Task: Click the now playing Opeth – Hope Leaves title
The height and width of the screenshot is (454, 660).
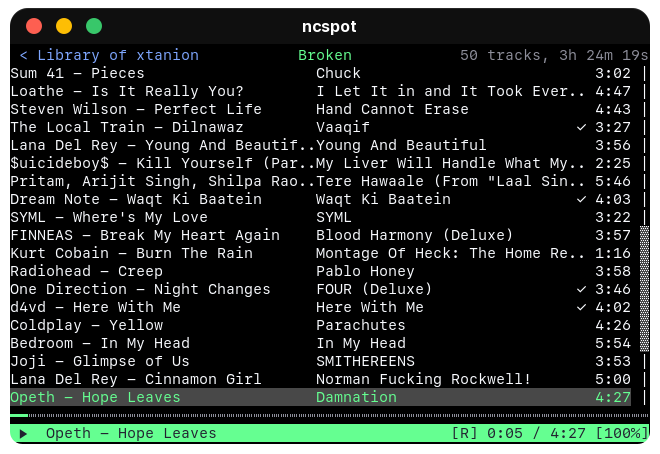Action: (131, 433)
